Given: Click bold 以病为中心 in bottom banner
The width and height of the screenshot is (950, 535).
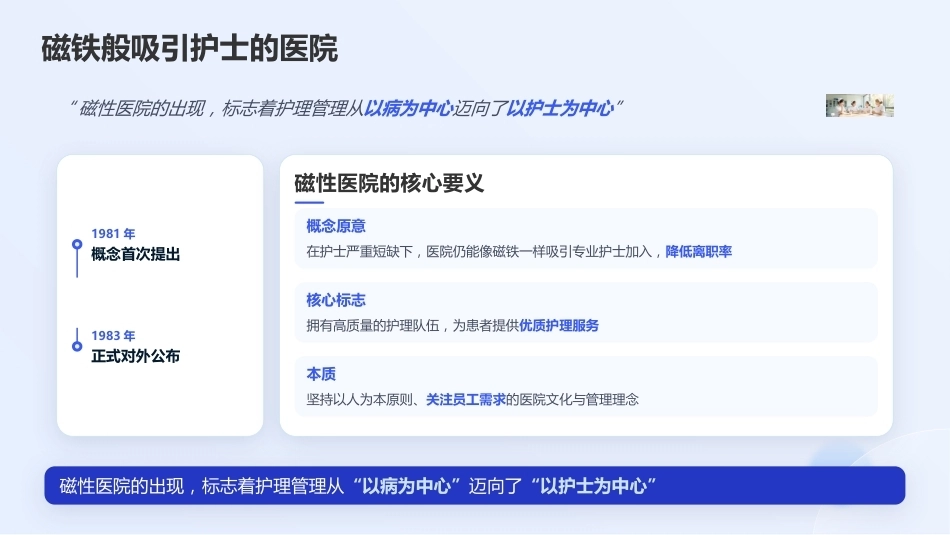Looking at the screenshot, I should point(406,486).
